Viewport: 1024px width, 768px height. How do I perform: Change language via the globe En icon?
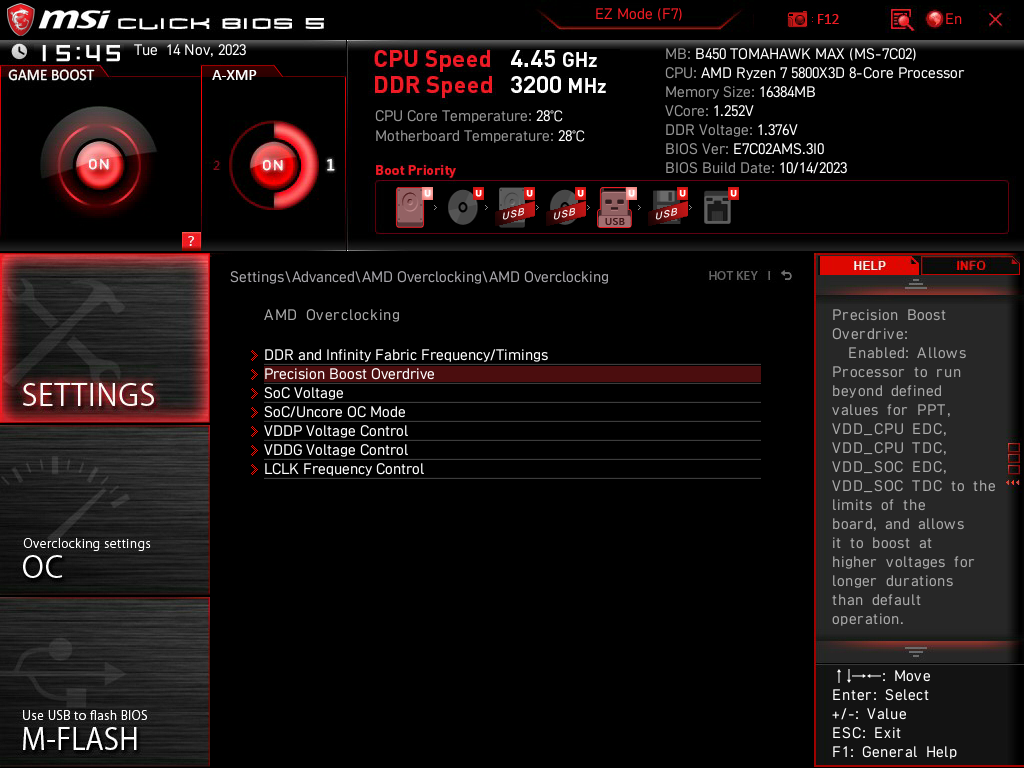point(944,19)
